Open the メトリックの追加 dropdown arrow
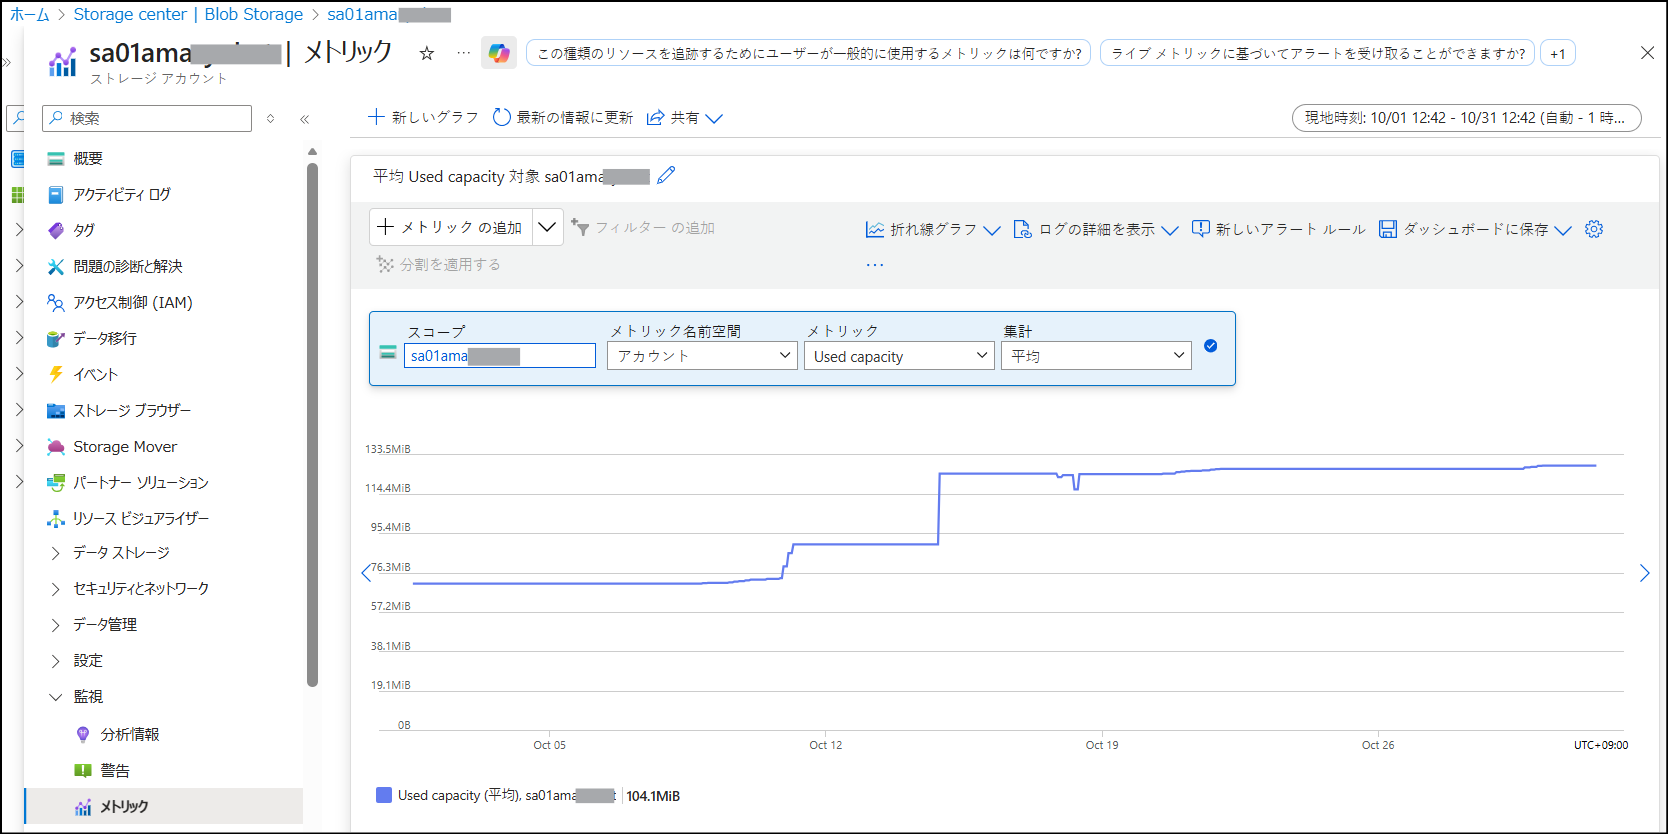This screenshot has width=1668, height=834. click(x=547, y=227)
